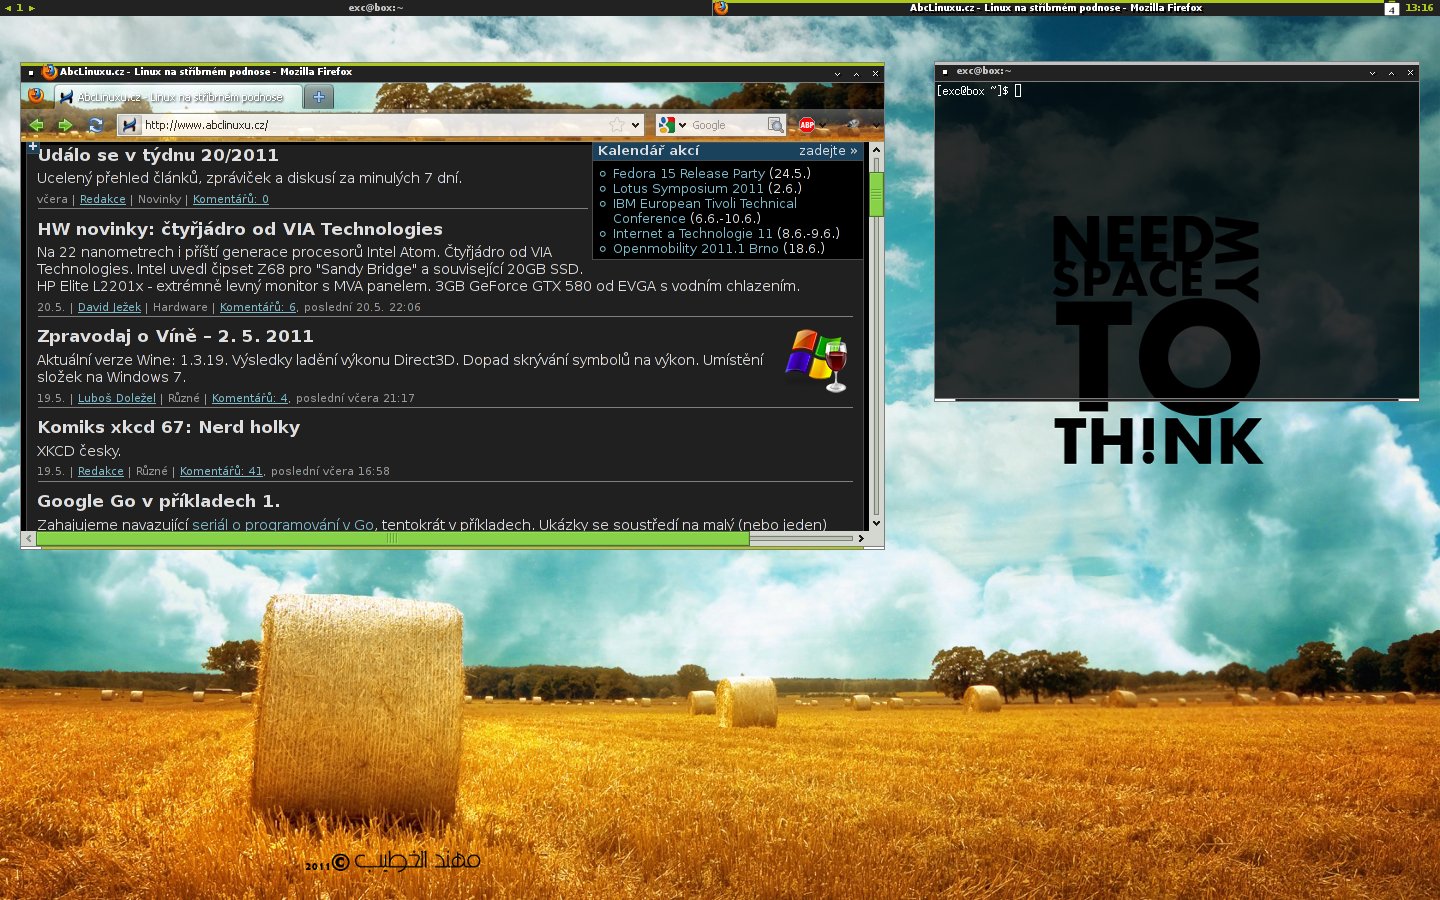
Task: Open the 'Komentářů: 0' link
Action: tap(231, 199)
